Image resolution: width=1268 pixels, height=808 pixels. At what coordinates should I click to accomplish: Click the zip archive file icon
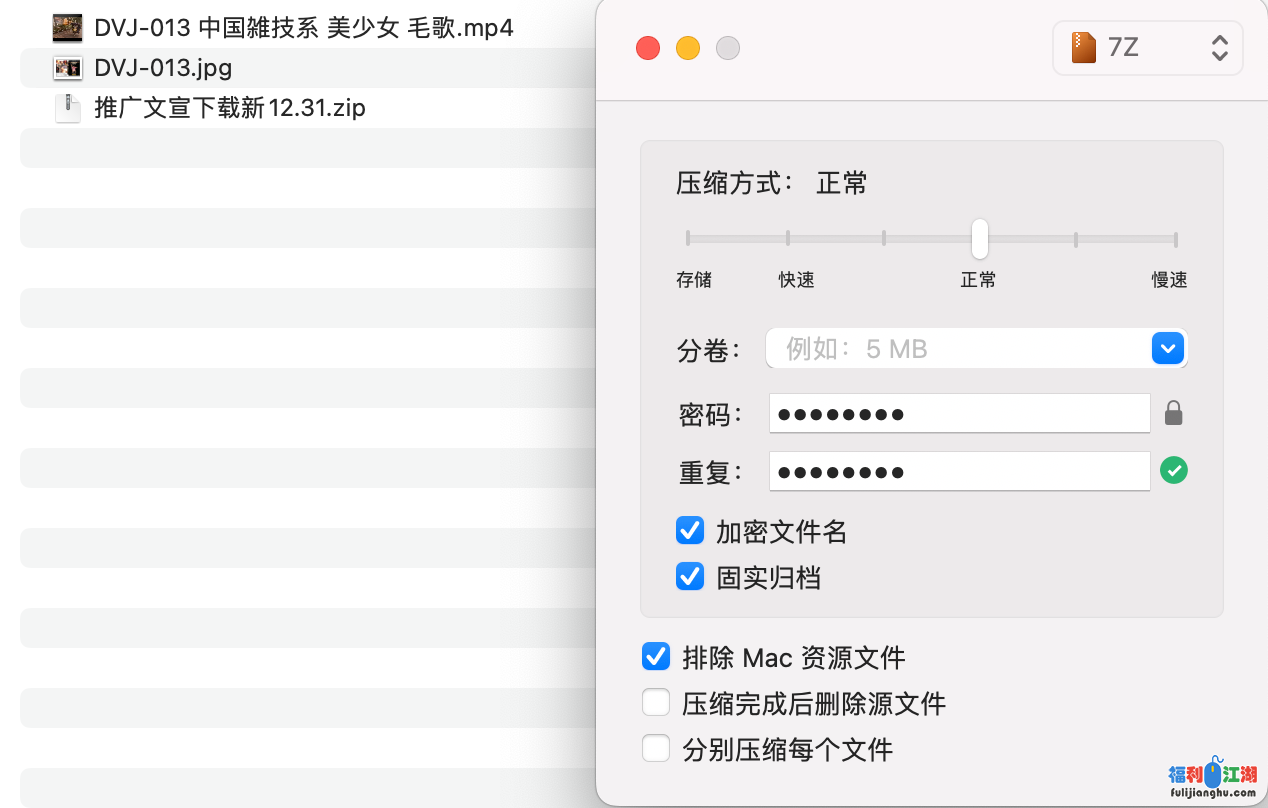(67, 108)
